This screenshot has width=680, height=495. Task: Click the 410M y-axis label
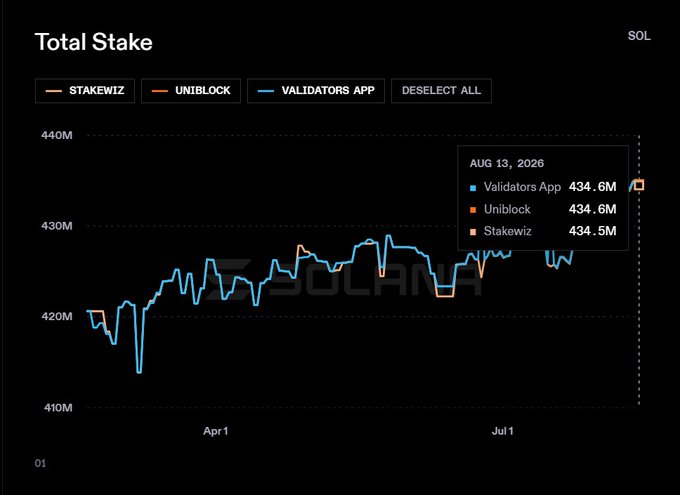tap(58, 408)
